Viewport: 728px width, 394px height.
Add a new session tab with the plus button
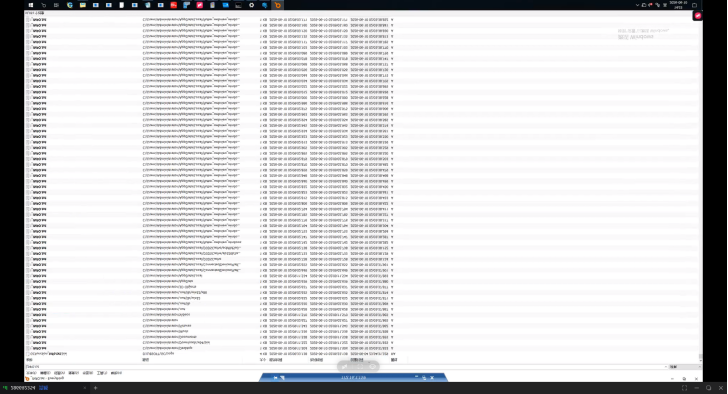(96, 388)
